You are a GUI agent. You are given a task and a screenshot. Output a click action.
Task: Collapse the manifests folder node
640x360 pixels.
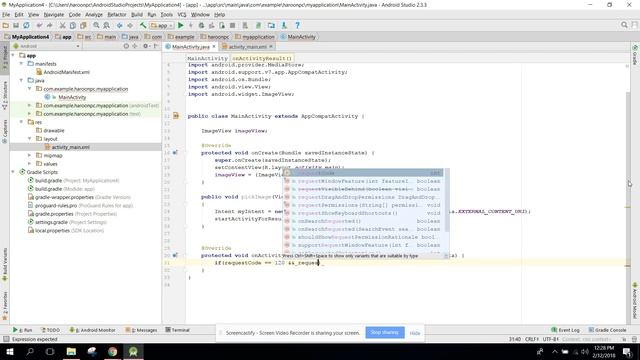coord(22,64)
